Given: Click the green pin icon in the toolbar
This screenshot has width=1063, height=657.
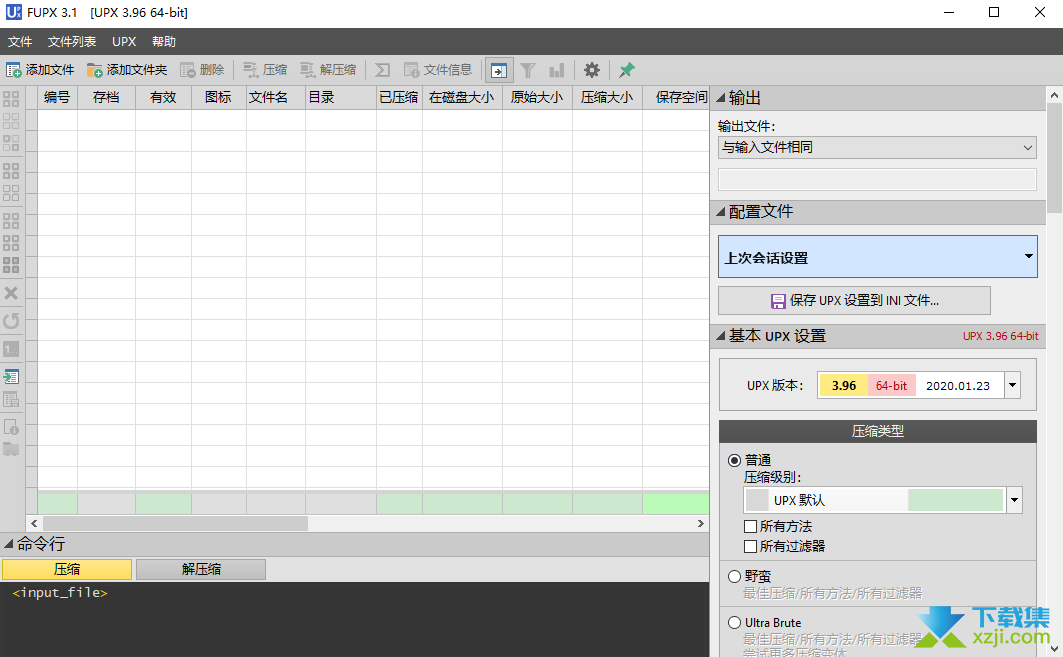Looking at the screenshot, I should pos(626,70).
